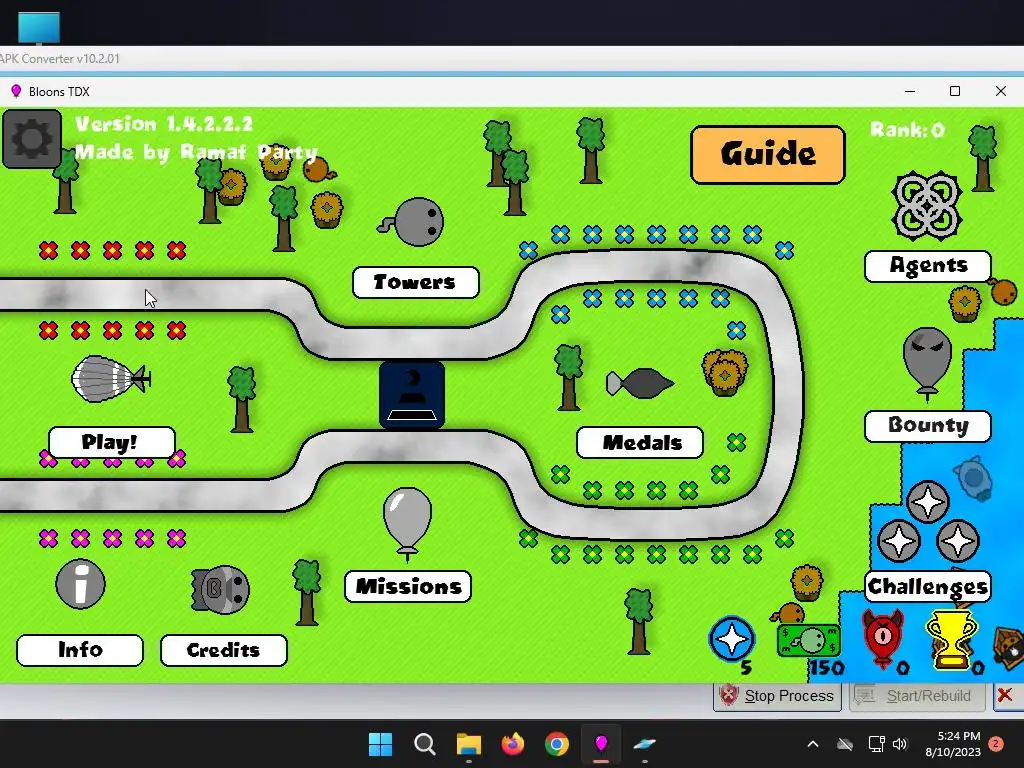Show hidden system tray icons
This screenshot has width=1024, height=768.
[813, 744]
